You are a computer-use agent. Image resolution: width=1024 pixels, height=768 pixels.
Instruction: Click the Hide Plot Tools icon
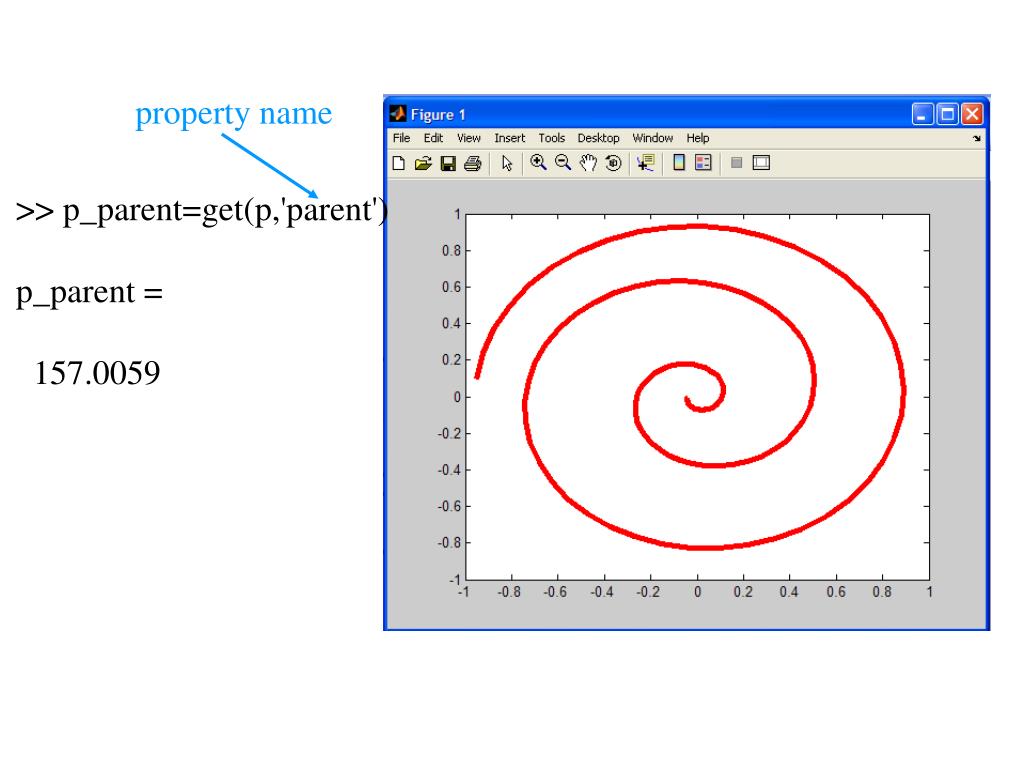point(737,163)
